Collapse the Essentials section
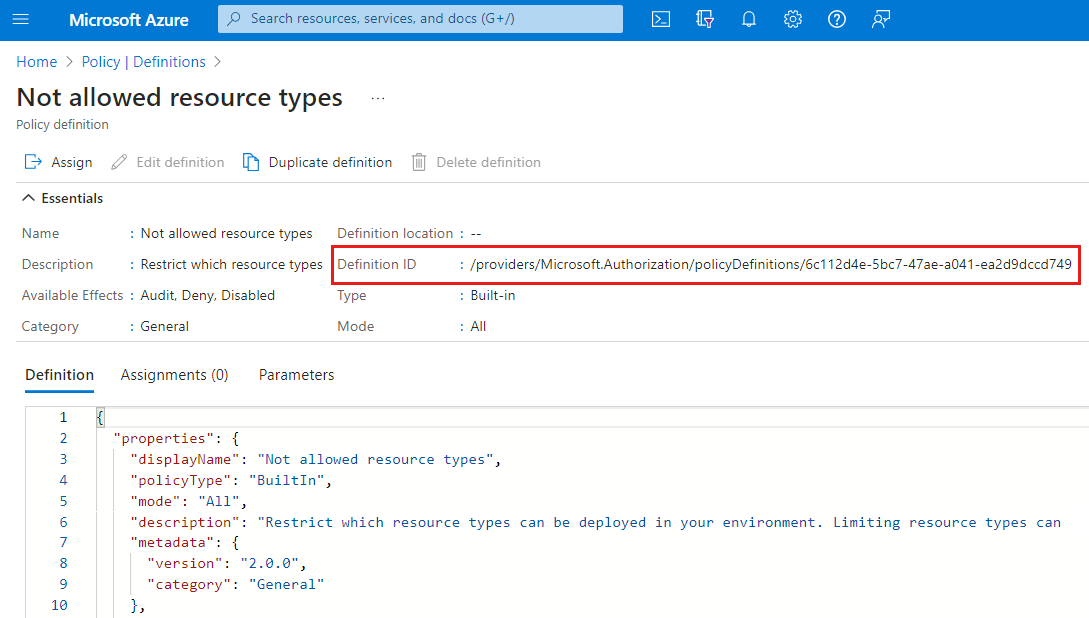Screen dimensions: 1089x618 30,198
